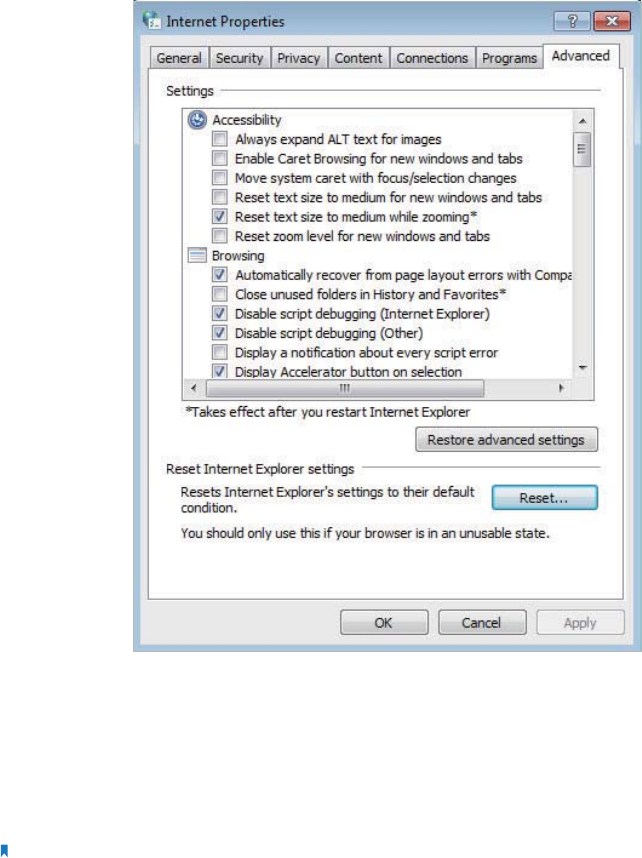Screen dimensions: 642x858
Task: Uncheck Reset text size to medium while zooming
Action: click(219, 217)
